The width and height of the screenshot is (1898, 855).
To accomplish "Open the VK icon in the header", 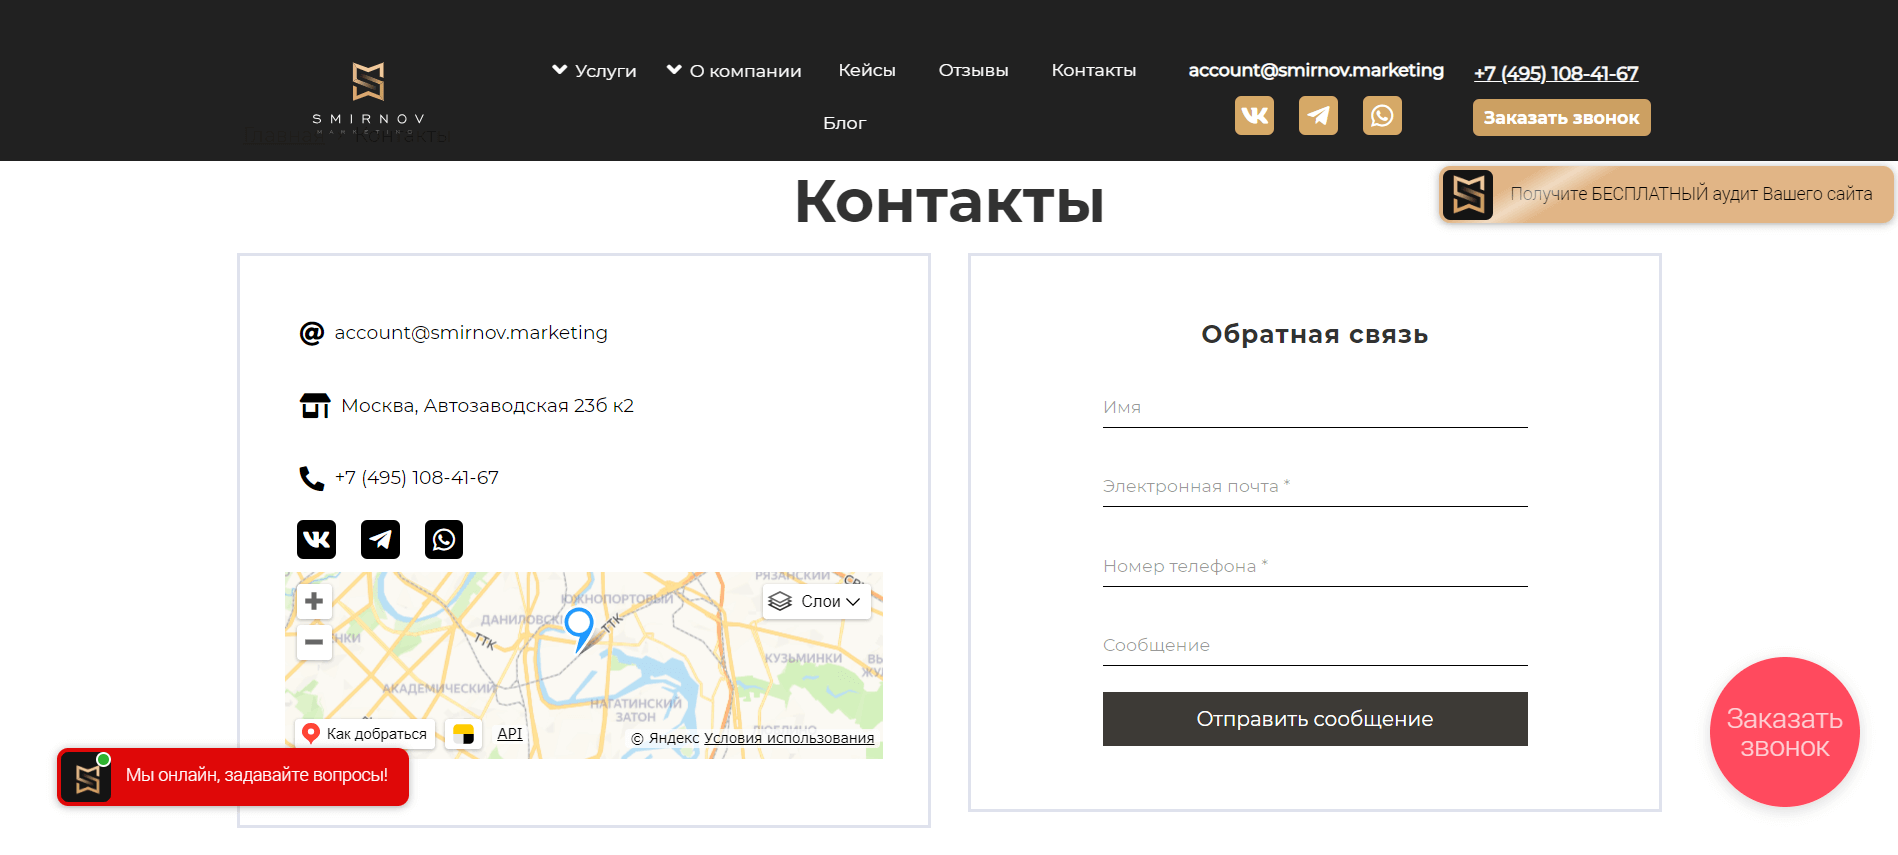I will [x=1254, y=116].
